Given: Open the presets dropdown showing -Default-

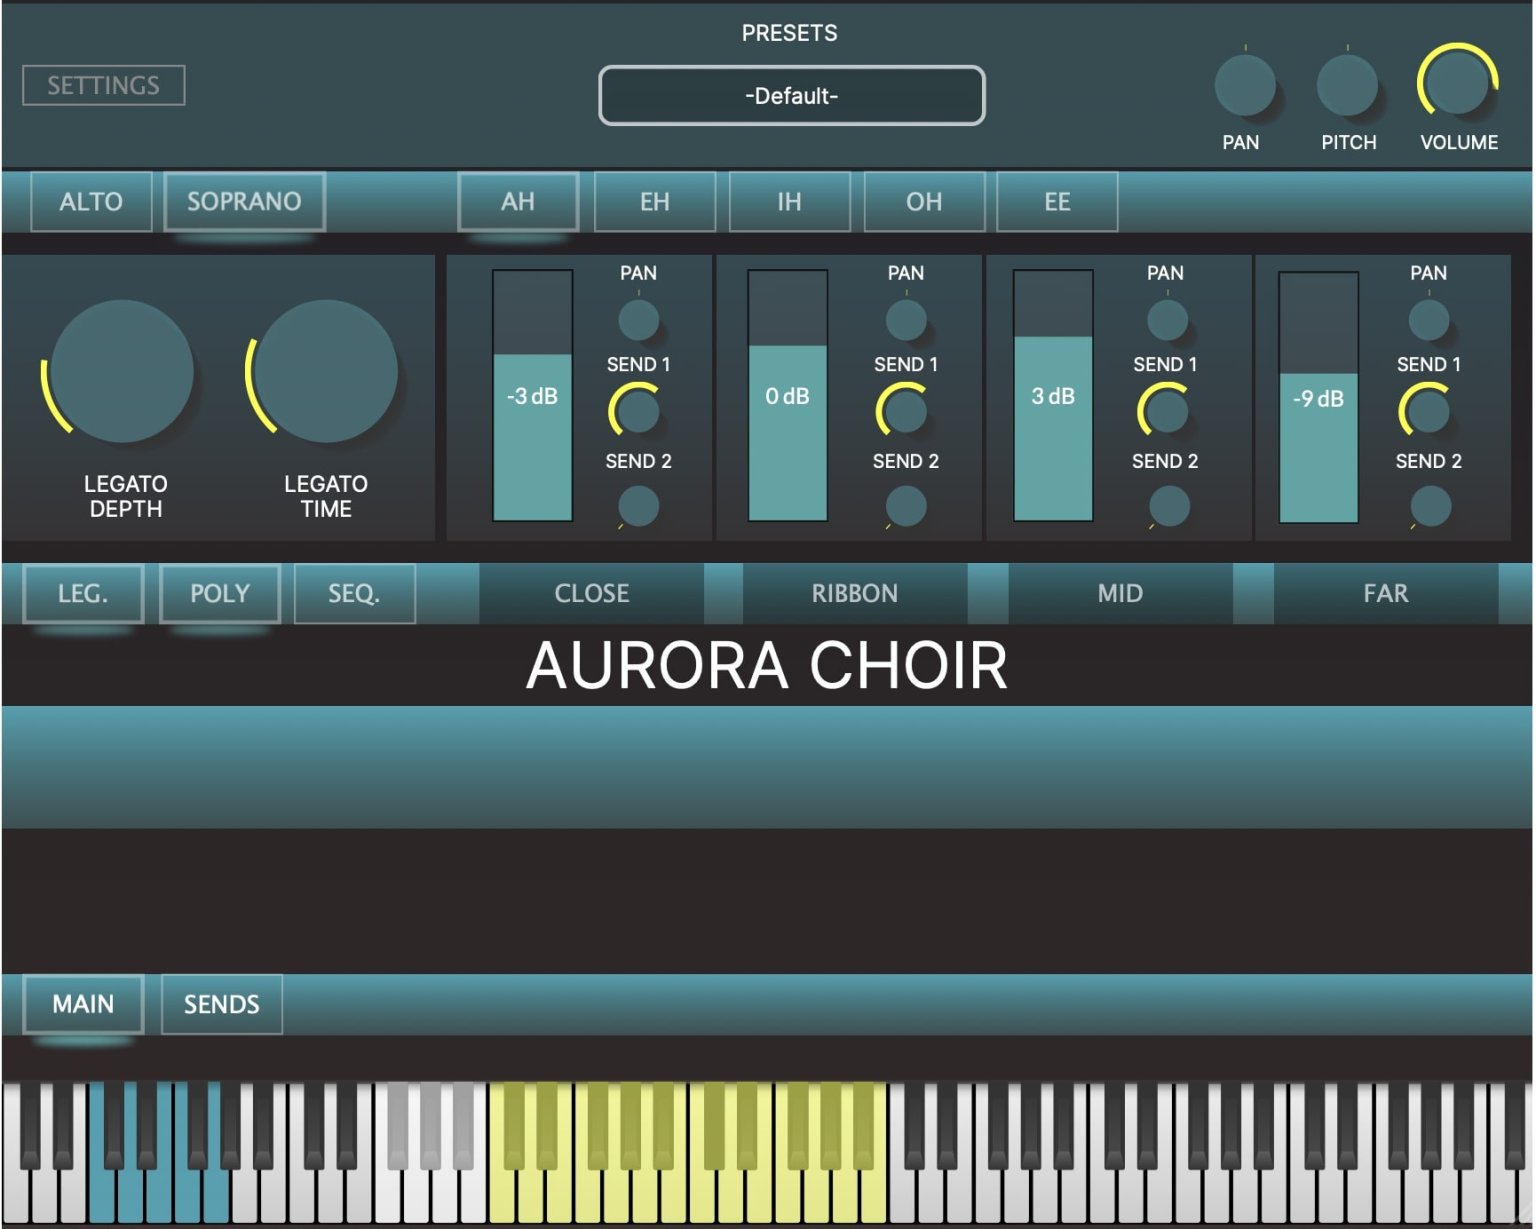Looking at the screenshot, I should [791, 96].
